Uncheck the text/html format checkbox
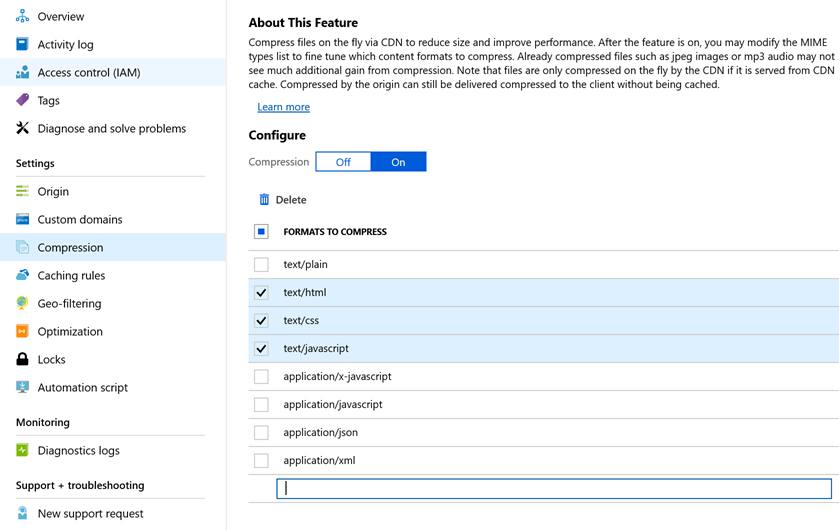The width and height of the screenshot is (840, 530). pyautogui.click(x=261, y=292)
